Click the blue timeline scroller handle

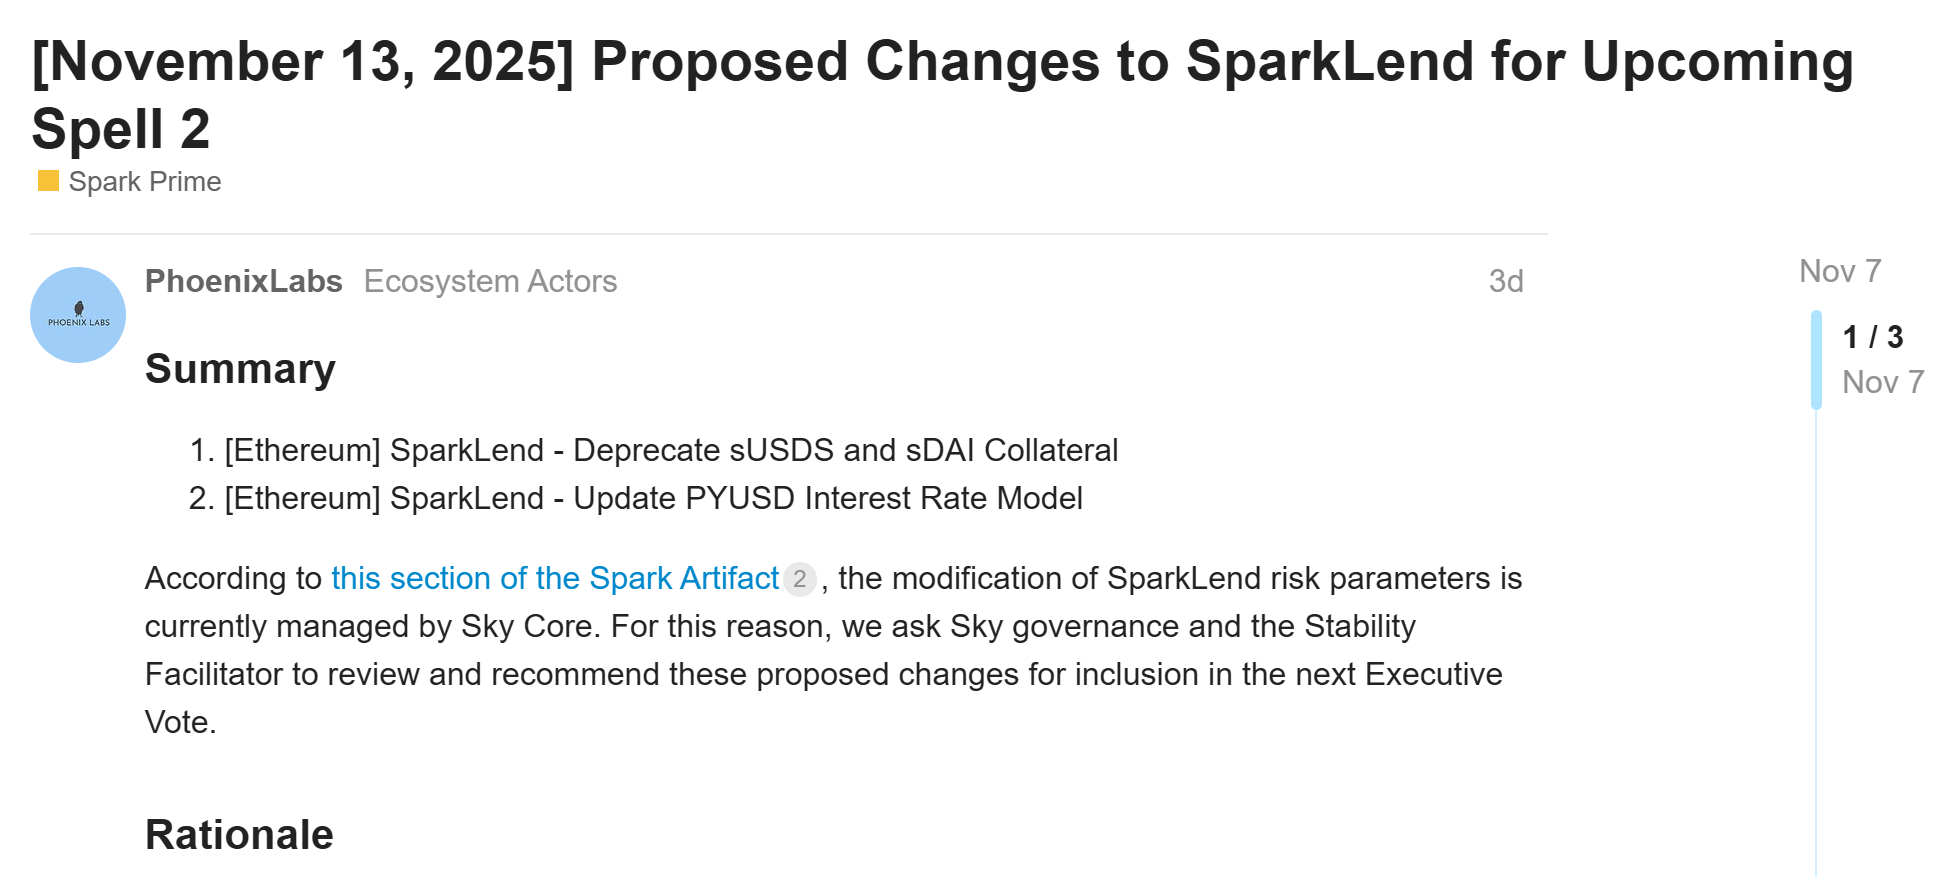[1816, 360]
